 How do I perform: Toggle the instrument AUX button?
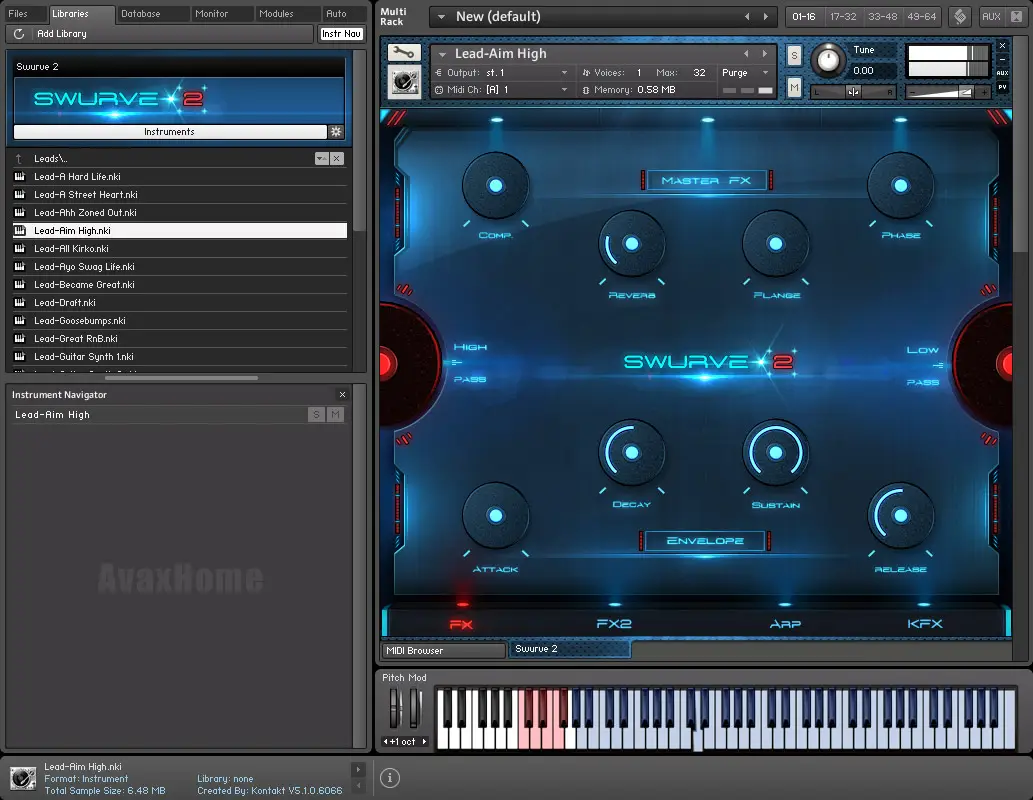click(x=1002, y=72)
